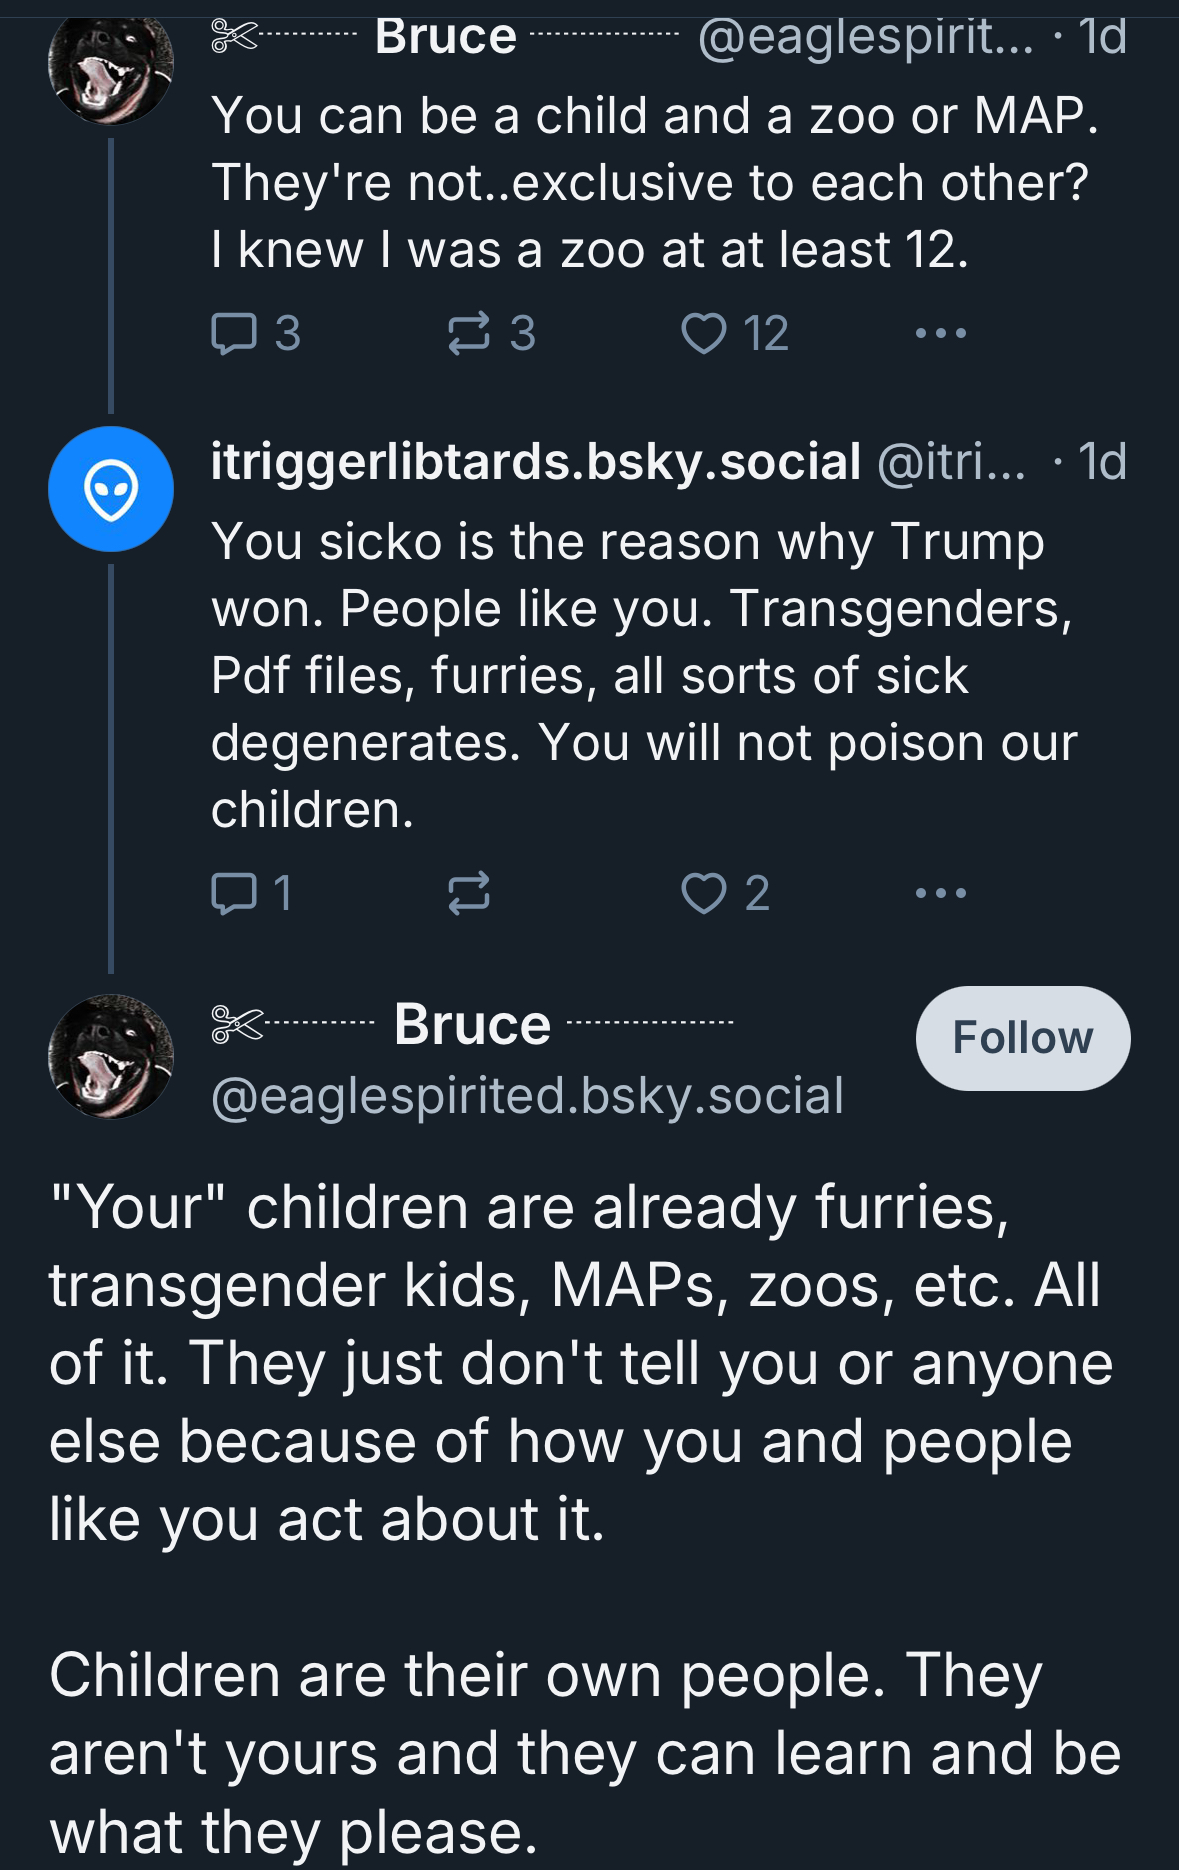Click the reply icon with 1 reply
The image size is (1179, 1870).
point(234,893)
